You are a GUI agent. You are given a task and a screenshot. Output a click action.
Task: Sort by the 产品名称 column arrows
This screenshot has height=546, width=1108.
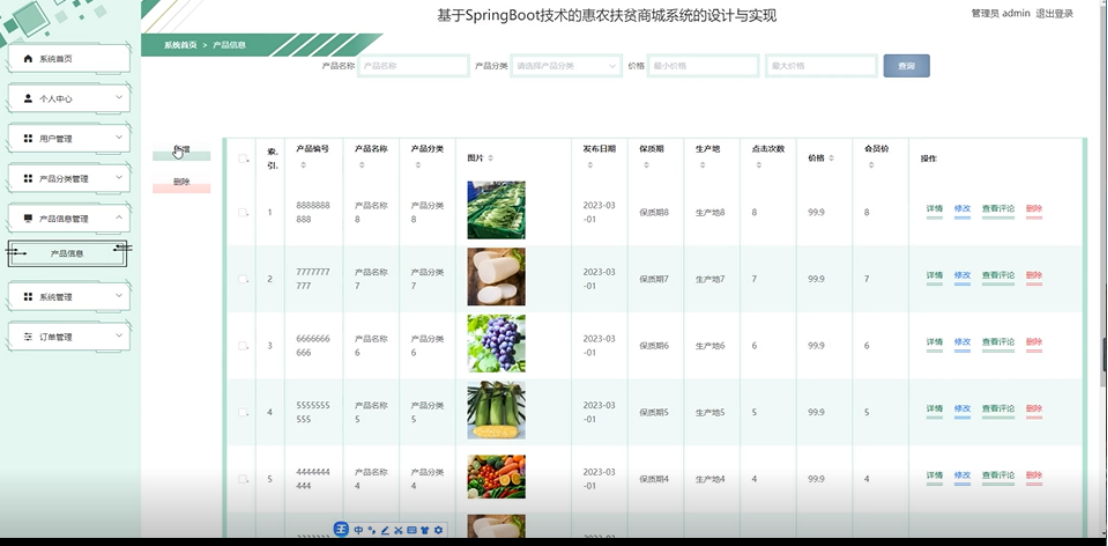coord(362,165)
